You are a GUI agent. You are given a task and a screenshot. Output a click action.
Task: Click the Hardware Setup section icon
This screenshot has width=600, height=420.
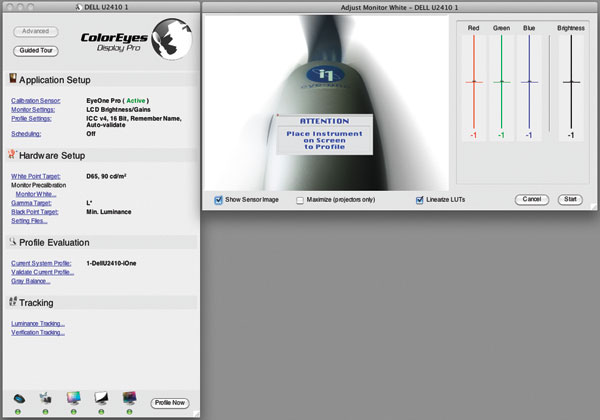[12, 154]
